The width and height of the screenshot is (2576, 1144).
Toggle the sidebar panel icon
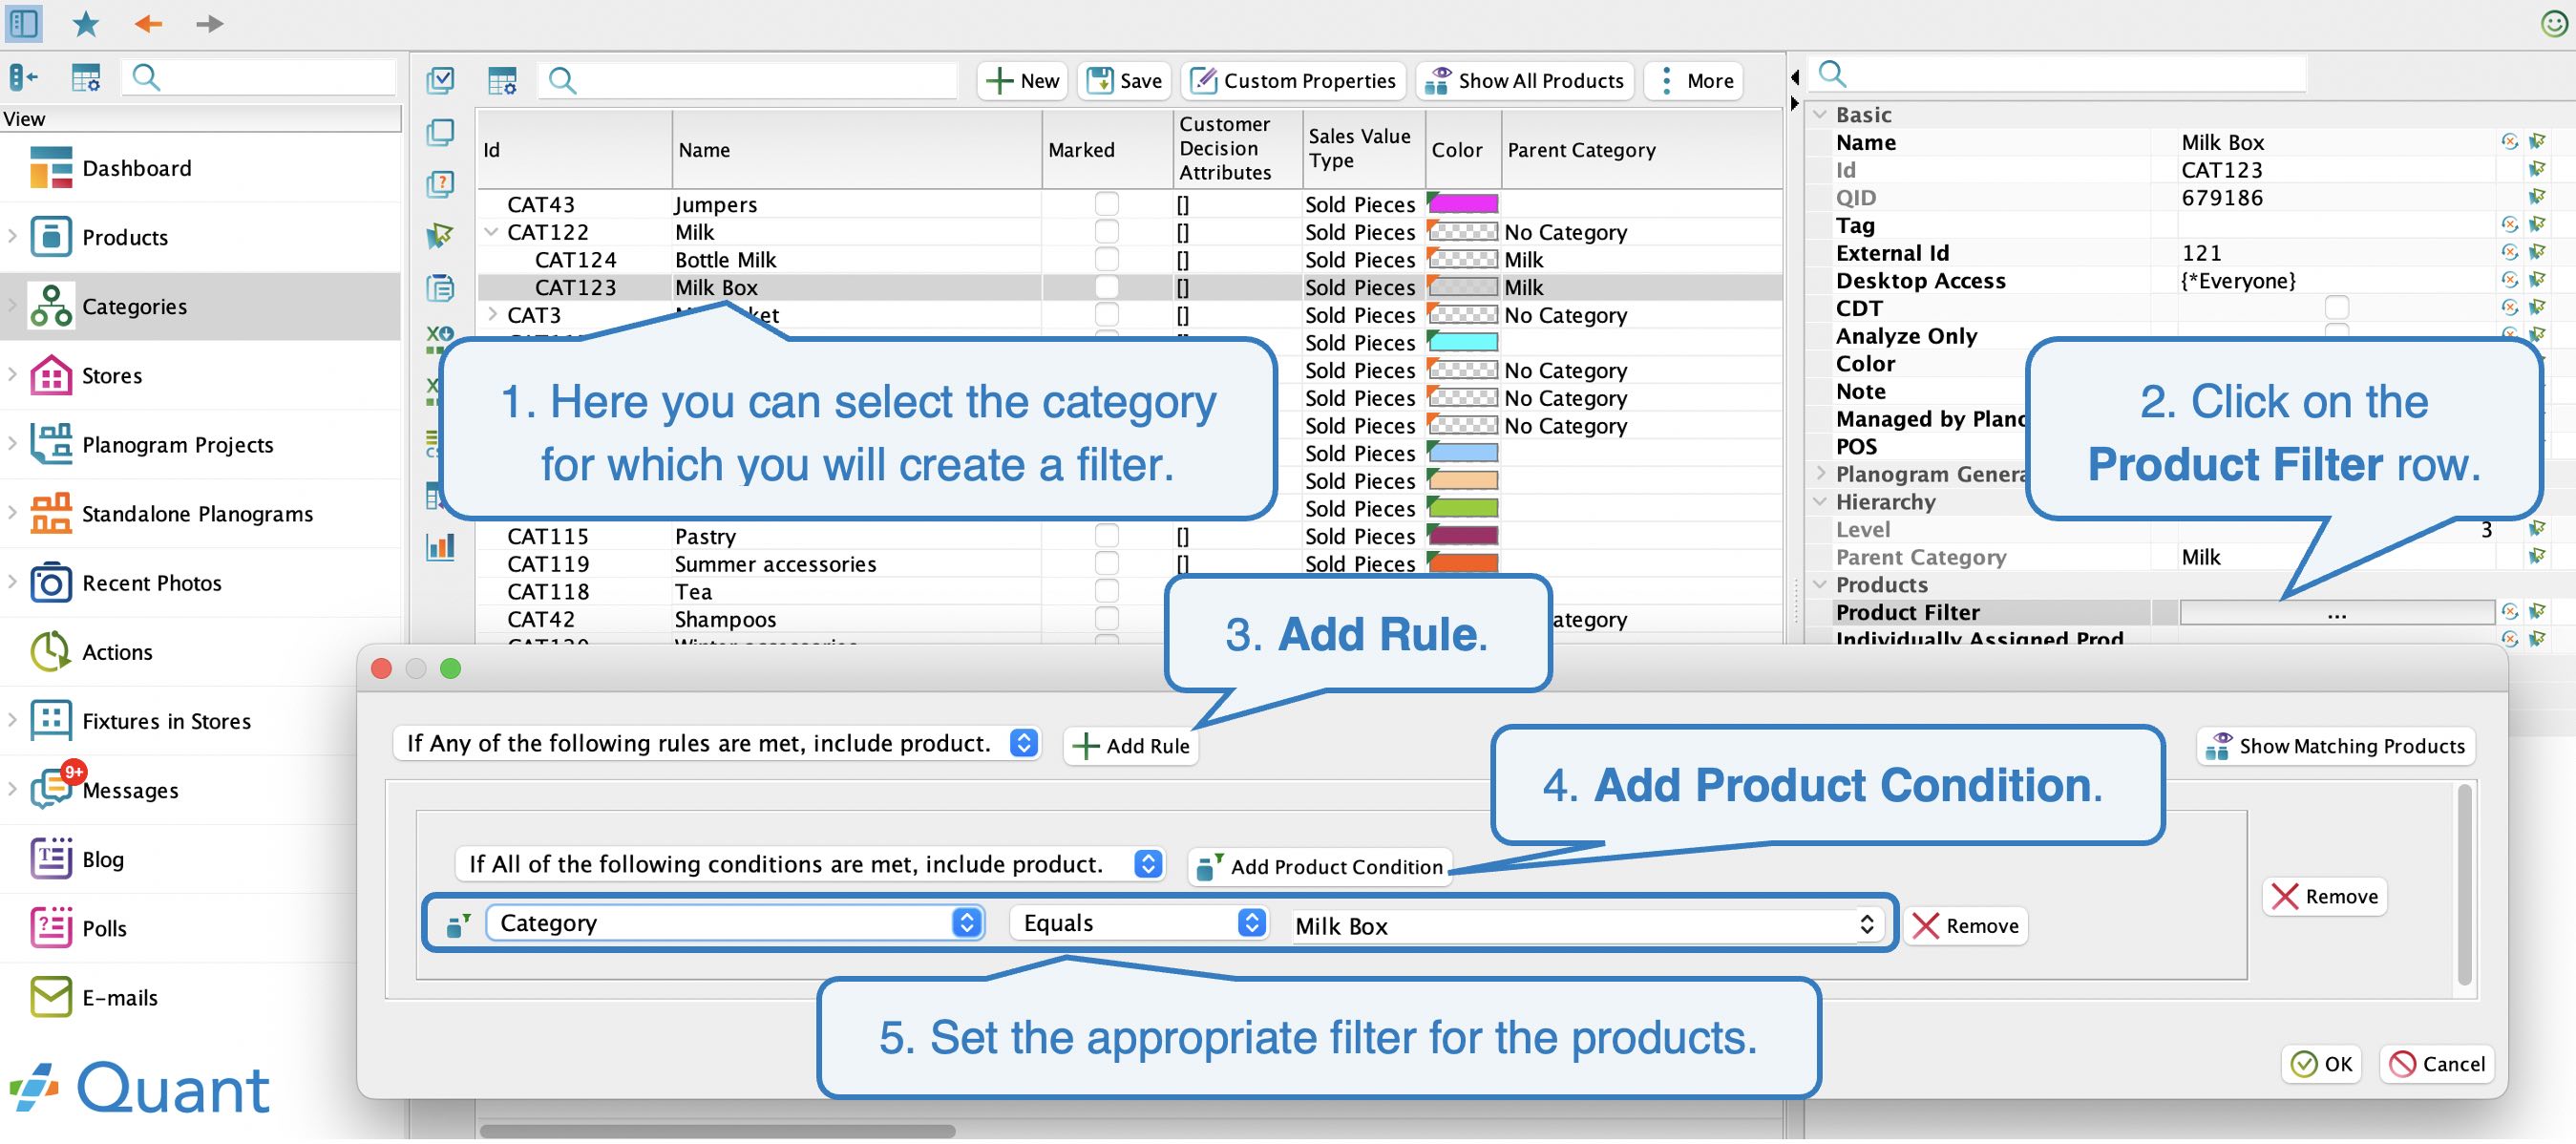click(24, 23)
